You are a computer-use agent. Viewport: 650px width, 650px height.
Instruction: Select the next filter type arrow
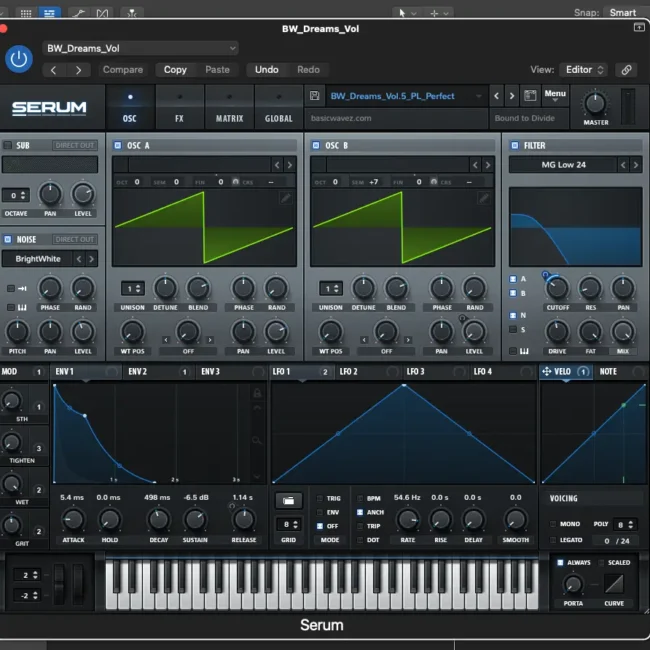[635, 165]
